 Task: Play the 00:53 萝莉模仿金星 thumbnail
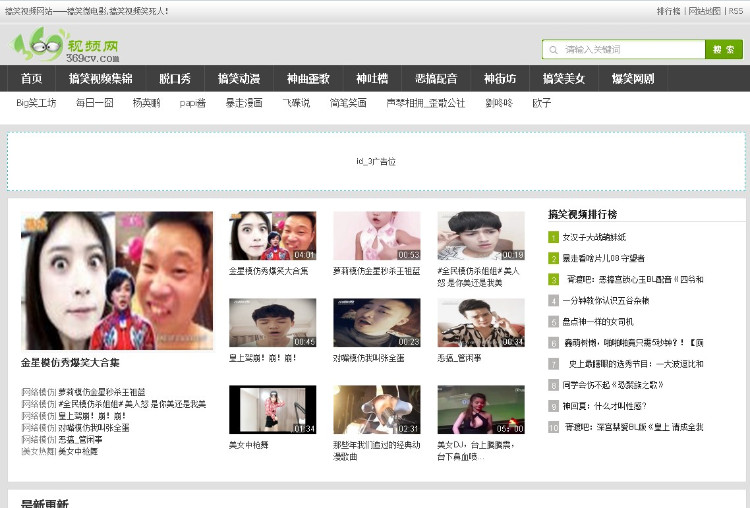377,236
